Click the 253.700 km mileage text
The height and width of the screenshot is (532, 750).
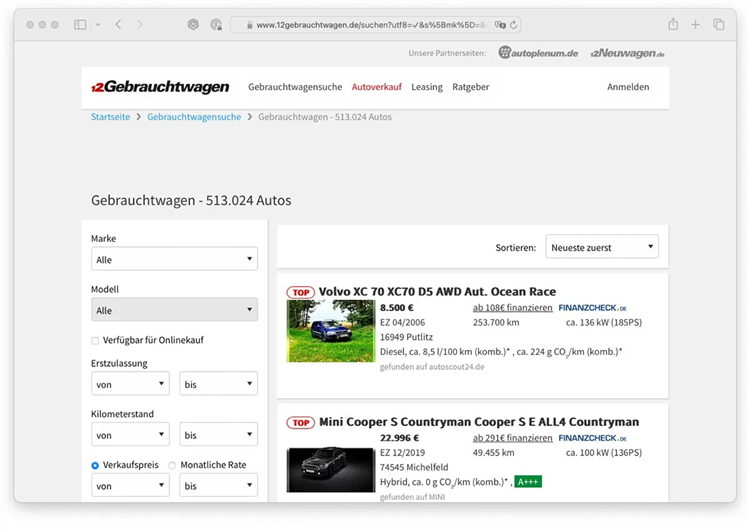tap(496, 322)
